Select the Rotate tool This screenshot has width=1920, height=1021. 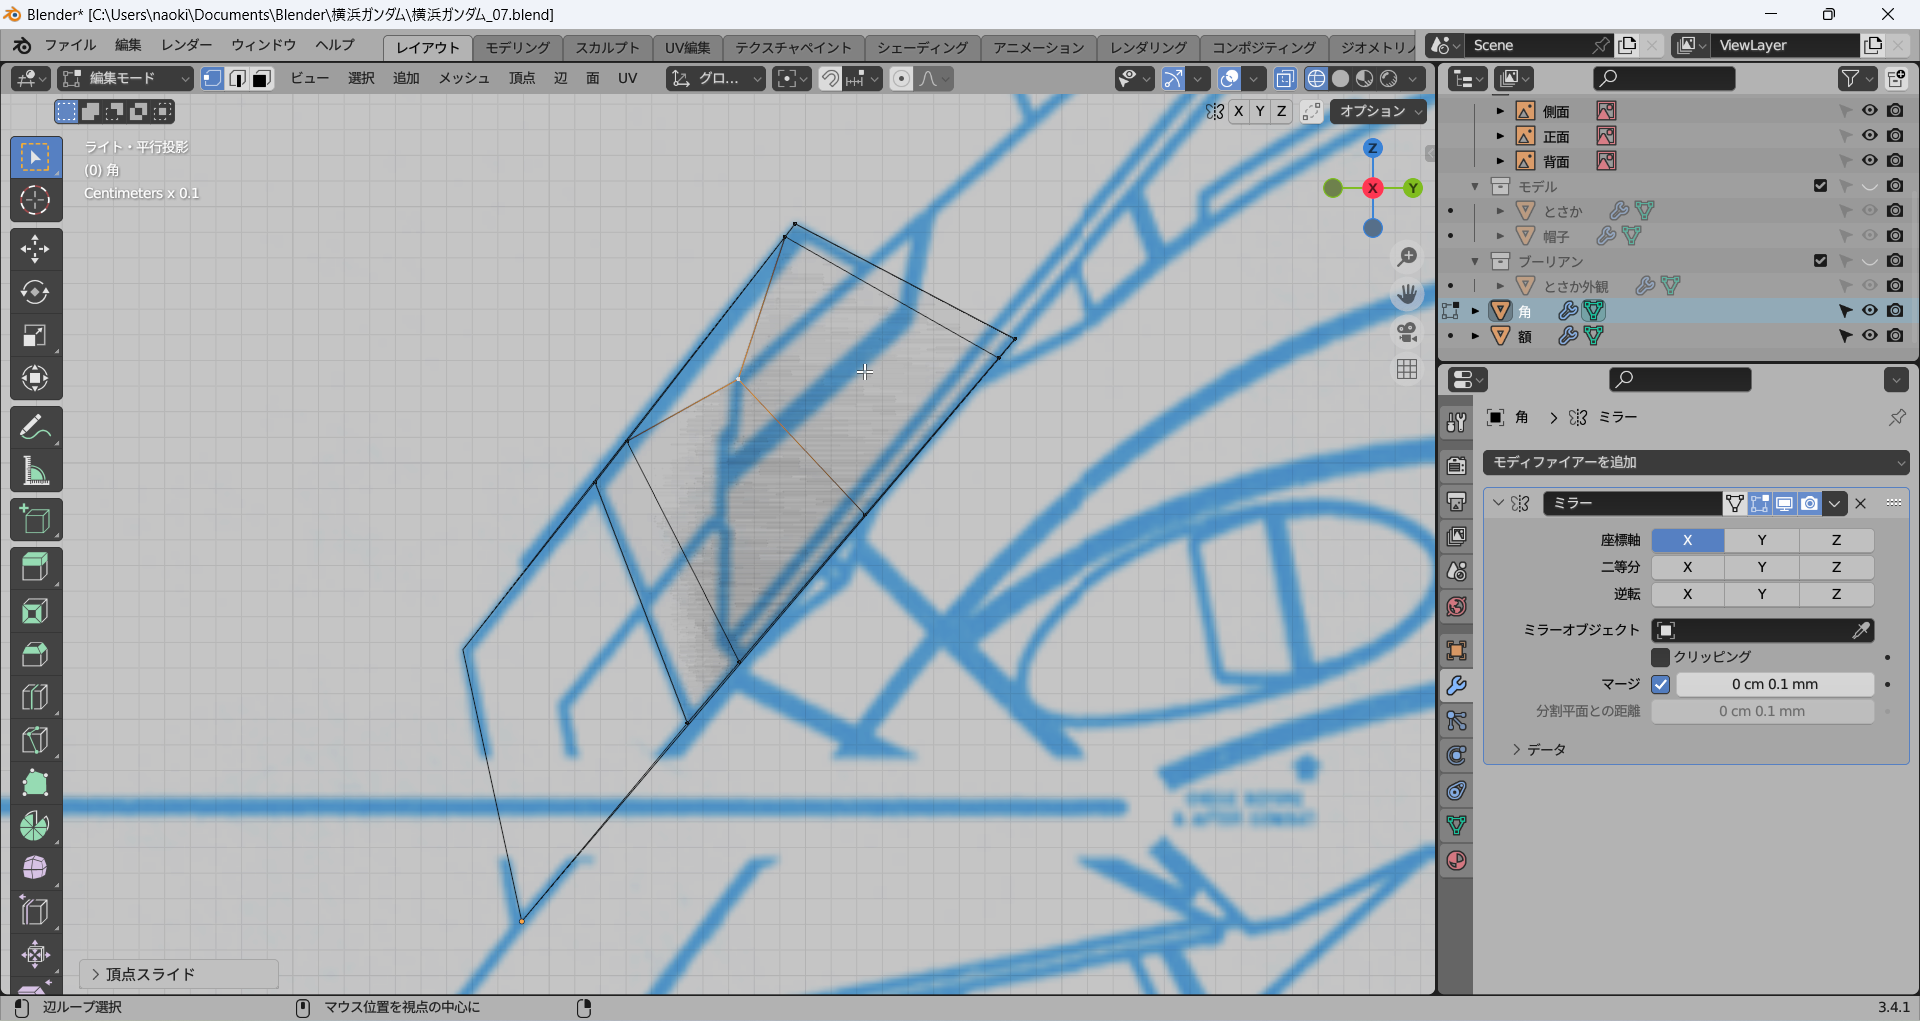tap(35, 292)
